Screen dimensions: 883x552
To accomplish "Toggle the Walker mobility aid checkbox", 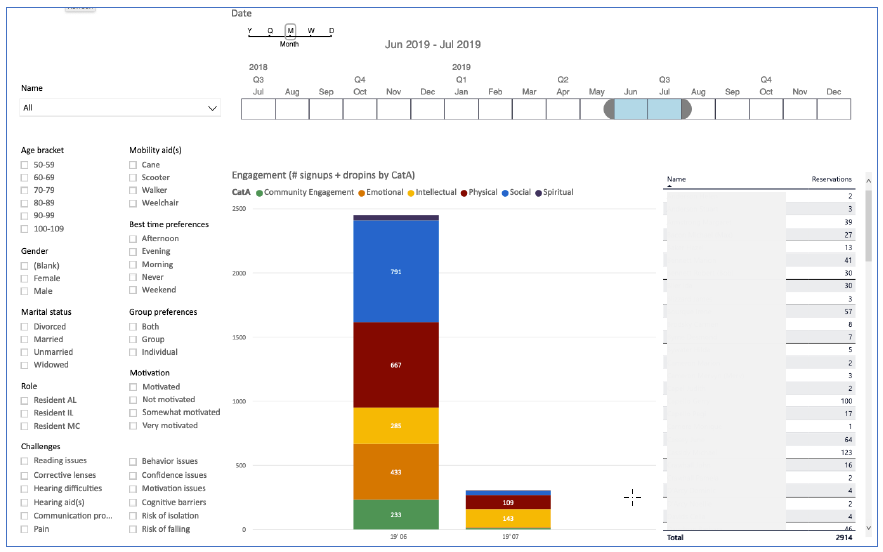I will point(133,190).
